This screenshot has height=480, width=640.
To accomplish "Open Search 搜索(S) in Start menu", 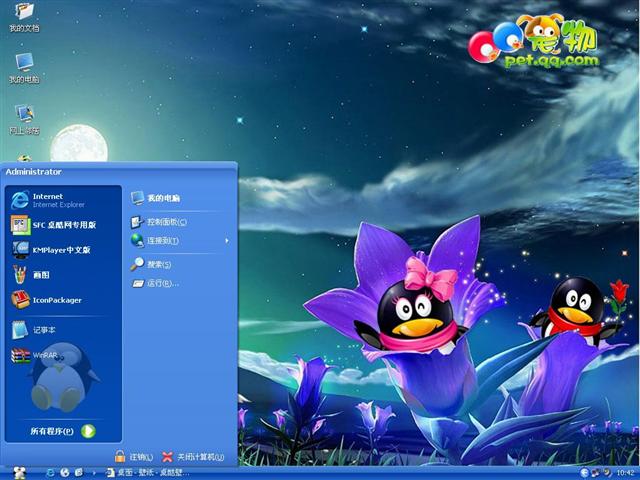I will 180,264.
